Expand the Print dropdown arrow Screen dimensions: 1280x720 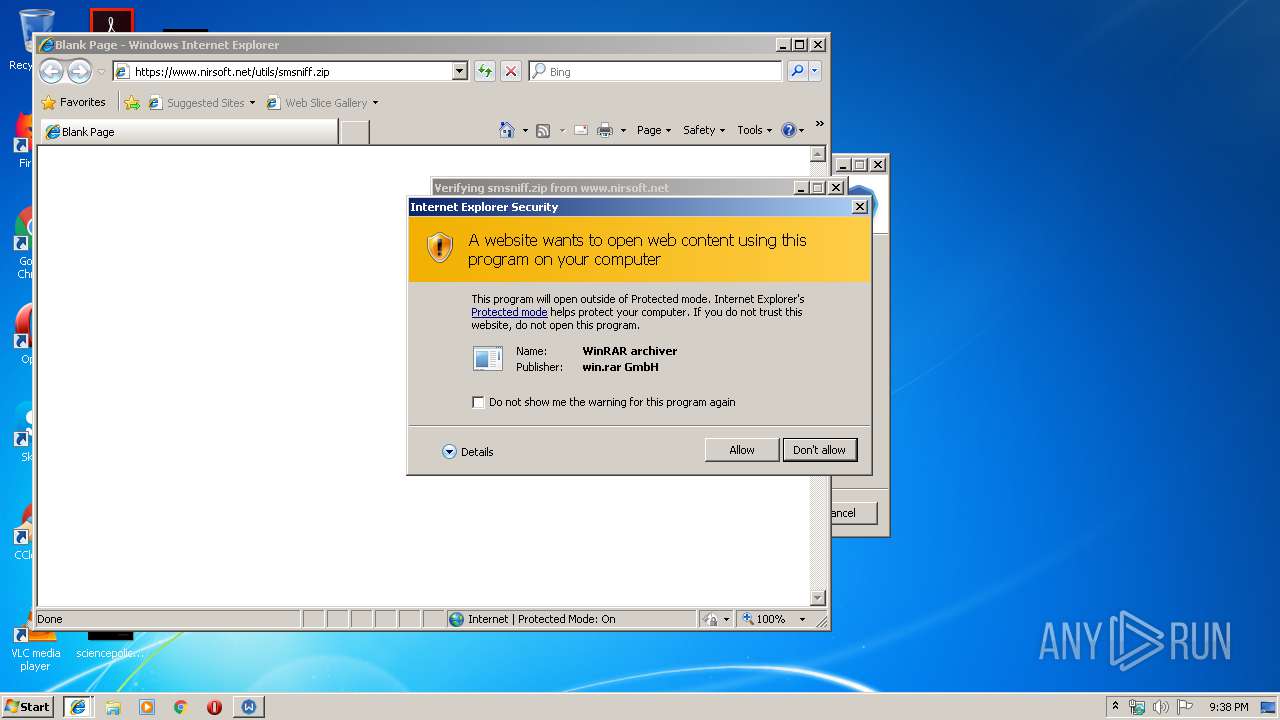pyautogui.click(x=623, y=131)
